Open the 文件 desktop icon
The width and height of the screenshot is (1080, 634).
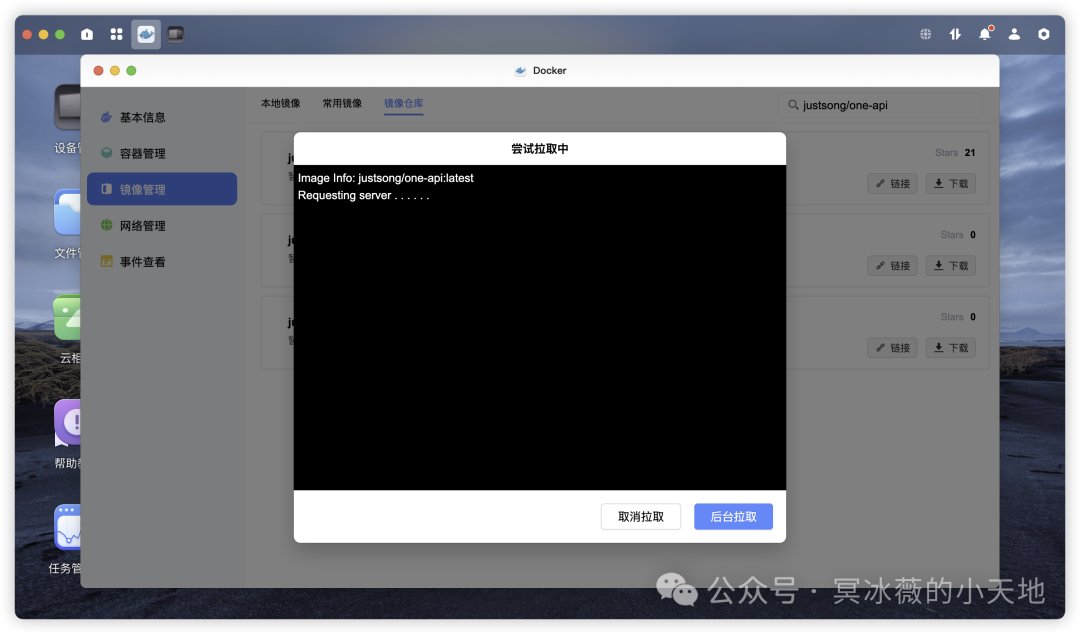(68, 212)
